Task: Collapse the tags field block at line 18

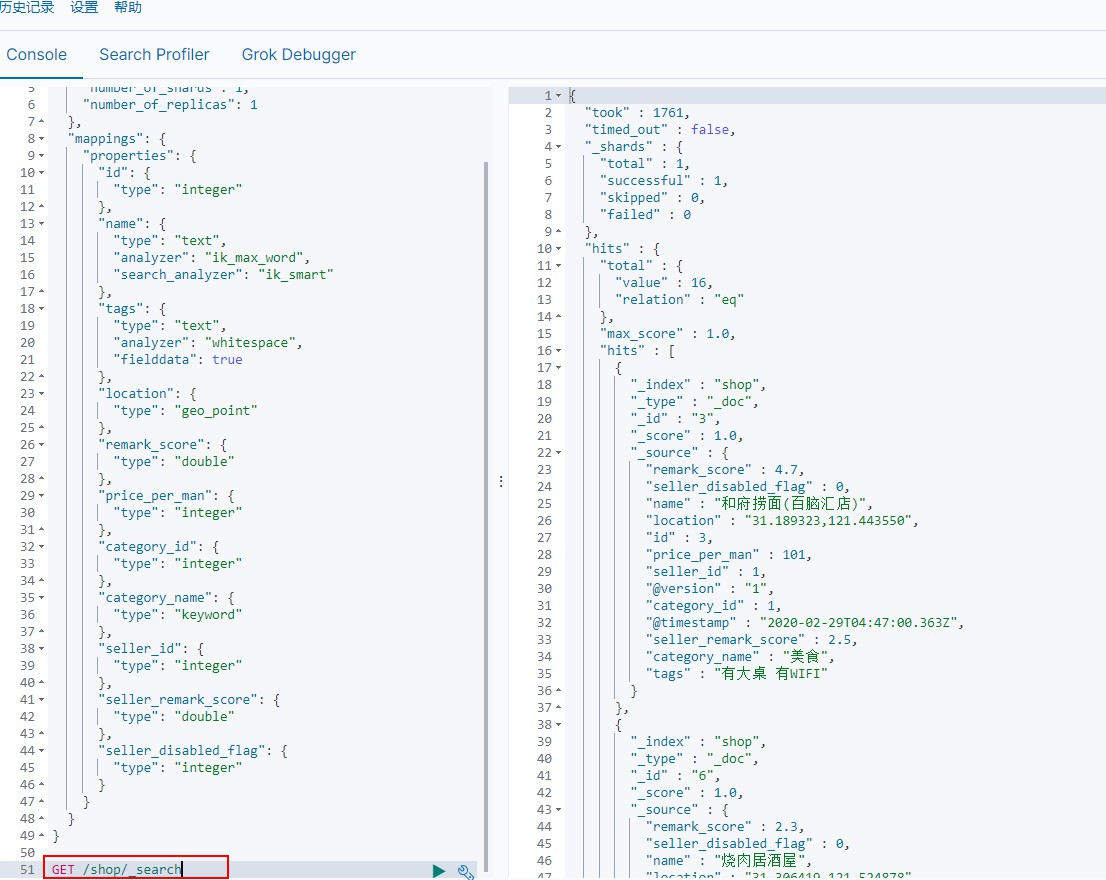Action: tap(42, 309)
